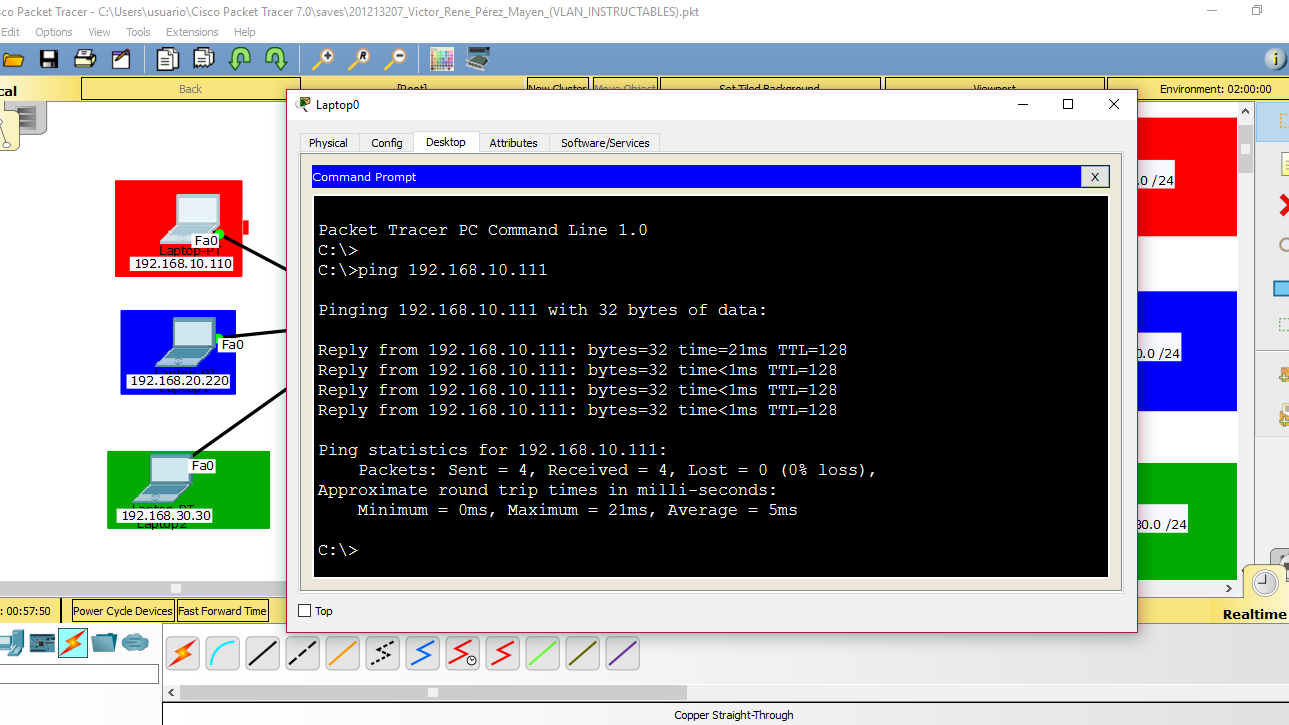Click the Back button in workspace bar
The width and height of the screenshot is (1289, 725).
190,89
